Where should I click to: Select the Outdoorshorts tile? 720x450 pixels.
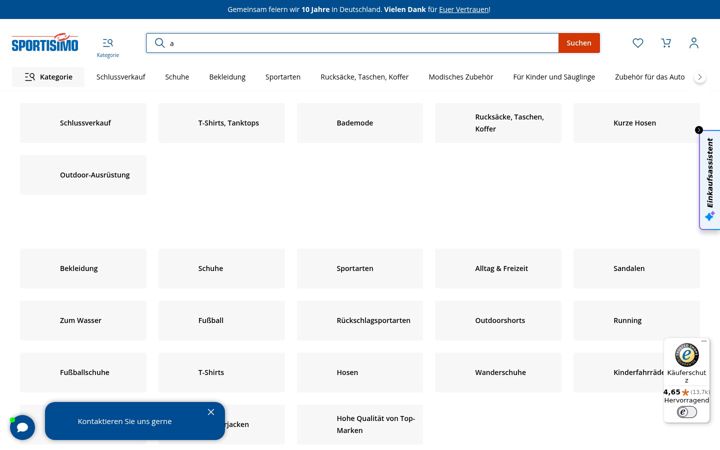[x=498, y=320]
